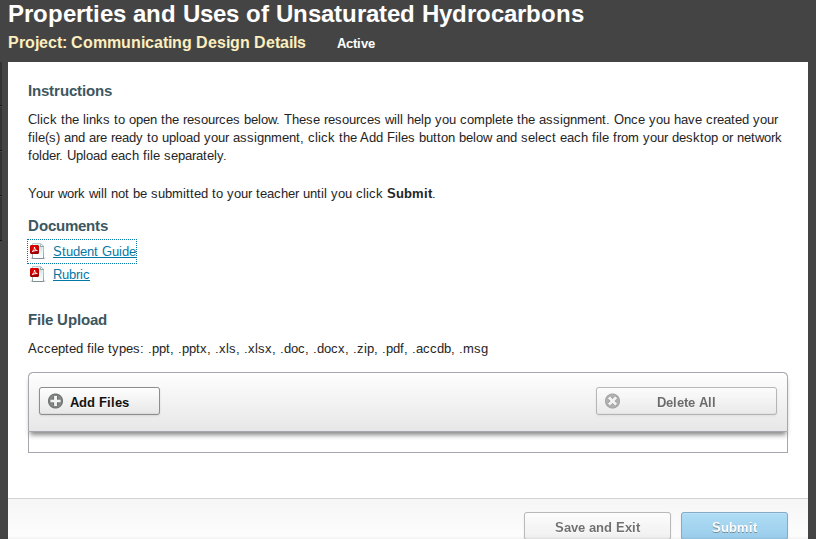Viewport: 816px width, 539px height.
Task: Click the Active status label in header
Action: (x=356, y=44)
